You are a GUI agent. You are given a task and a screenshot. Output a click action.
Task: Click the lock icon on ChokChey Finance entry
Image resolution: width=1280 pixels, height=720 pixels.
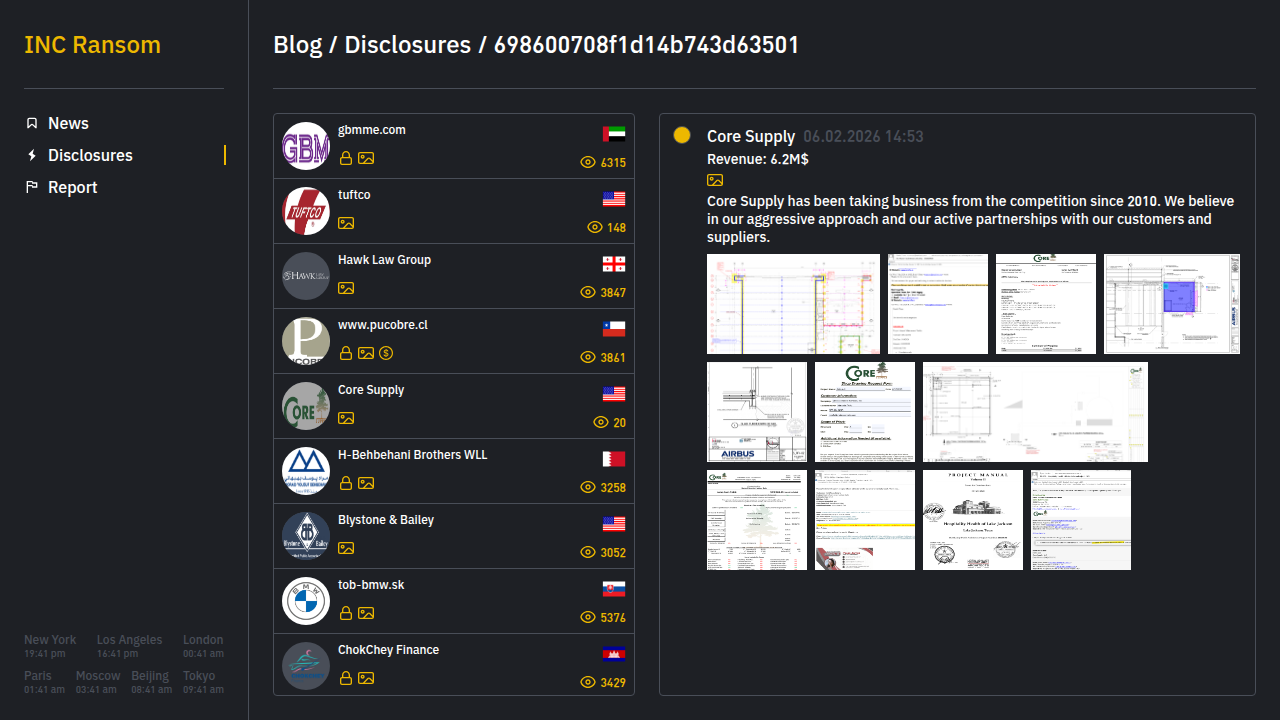point(346,678)
